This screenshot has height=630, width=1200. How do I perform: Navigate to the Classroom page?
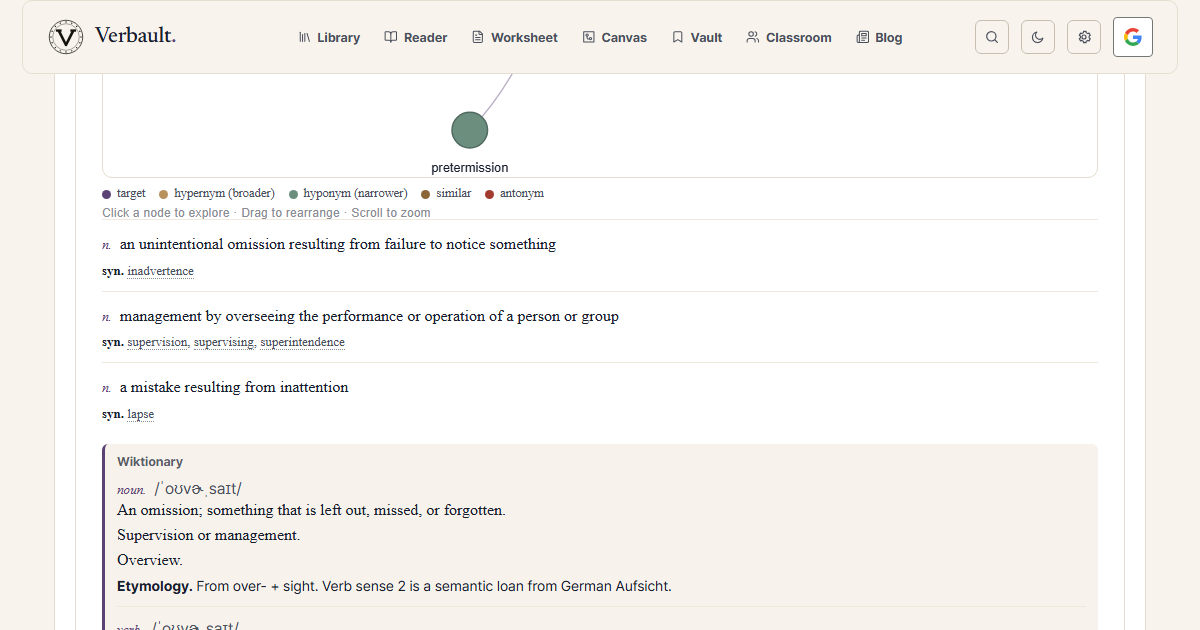click(x=789, y=37)
